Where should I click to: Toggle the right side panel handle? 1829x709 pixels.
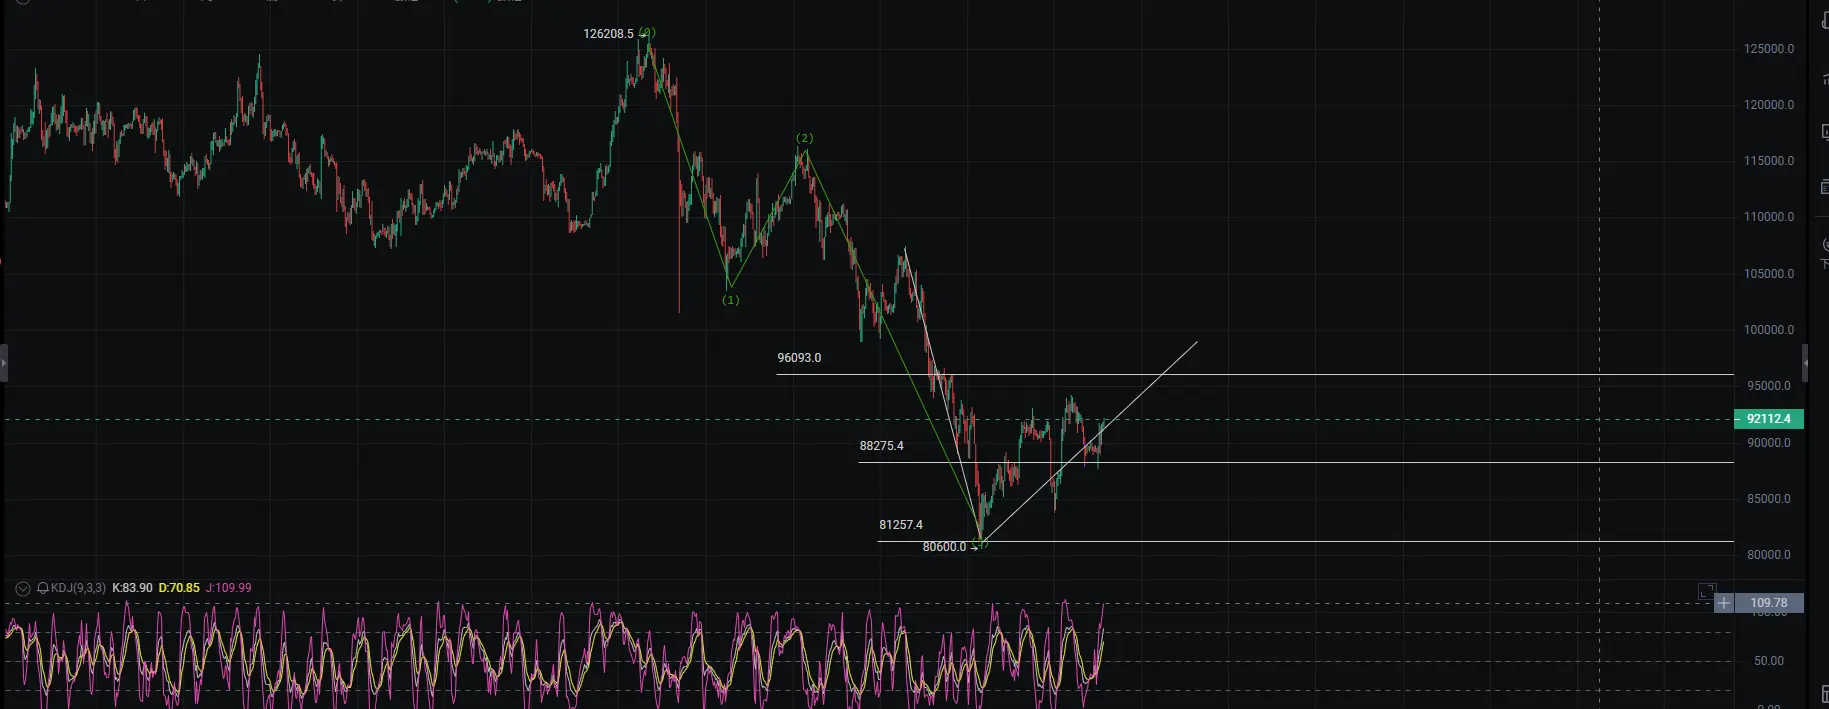[1805, 363]
